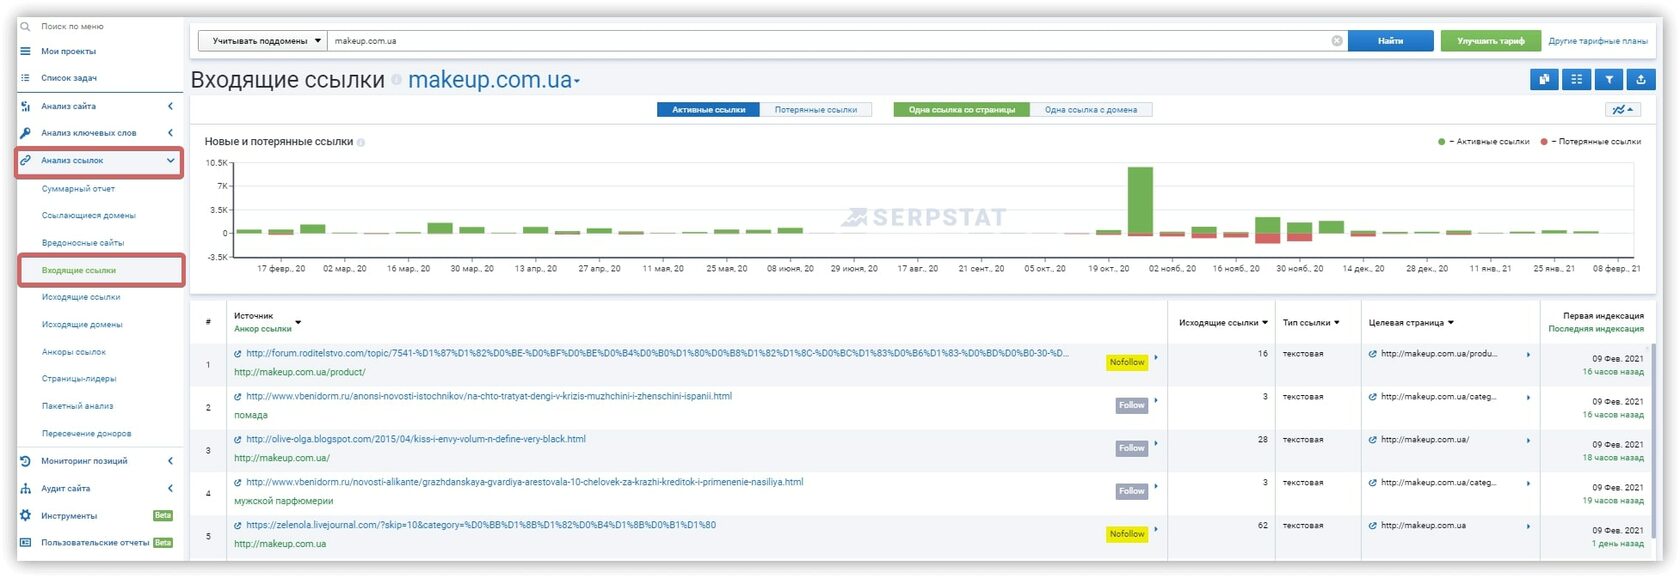Open 'Суммарный отчет' menu item
This screenshot has width=1680, height=578.
tap(78, 188)
